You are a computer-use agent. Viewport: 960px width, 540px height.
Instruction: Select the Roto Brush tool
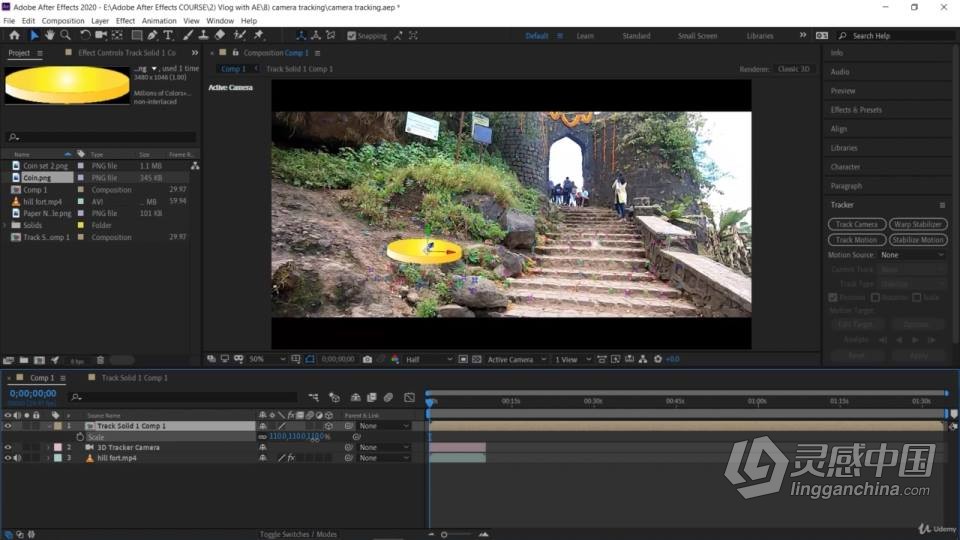239,36
